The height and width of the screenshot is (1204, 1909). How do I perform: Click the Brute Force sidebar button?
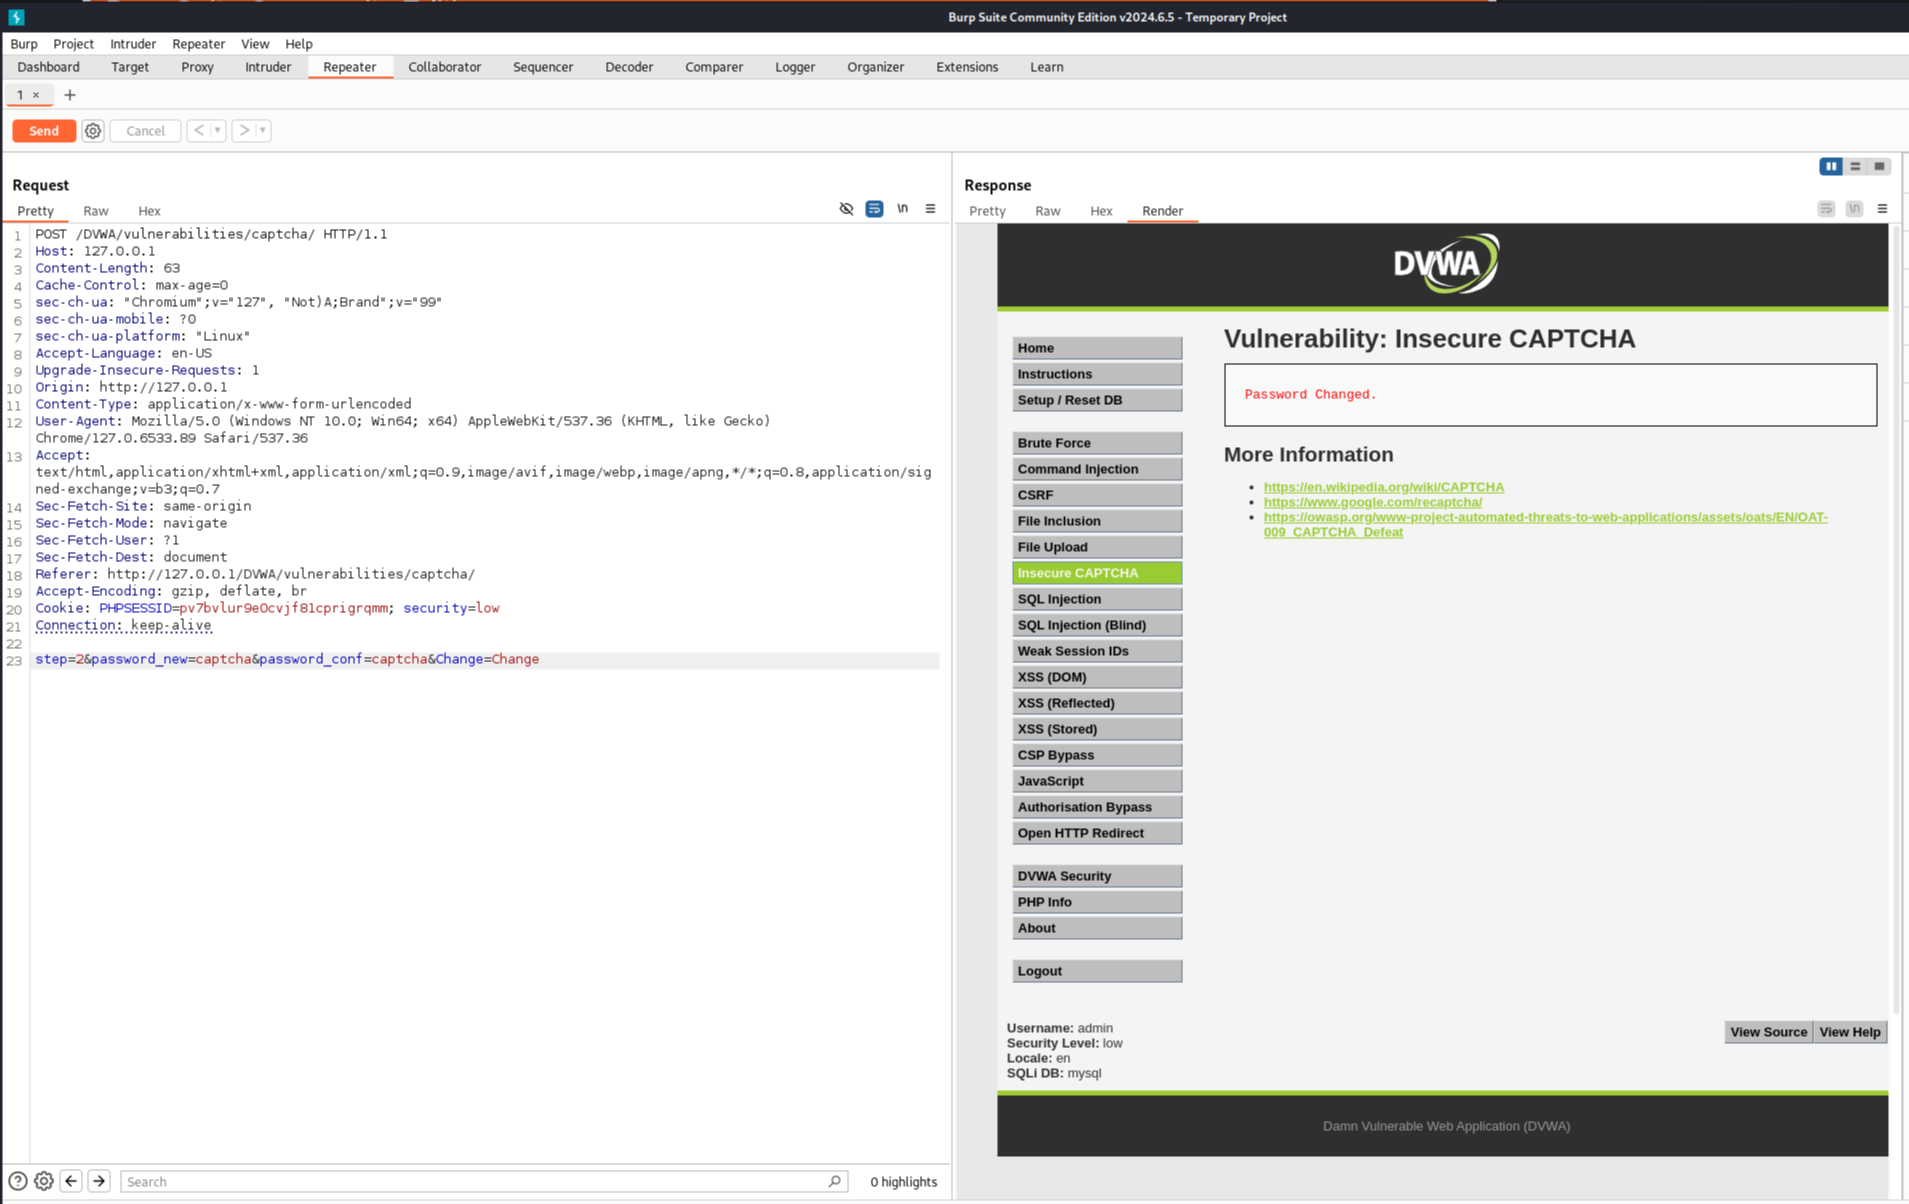click(x=1097, y=443)
